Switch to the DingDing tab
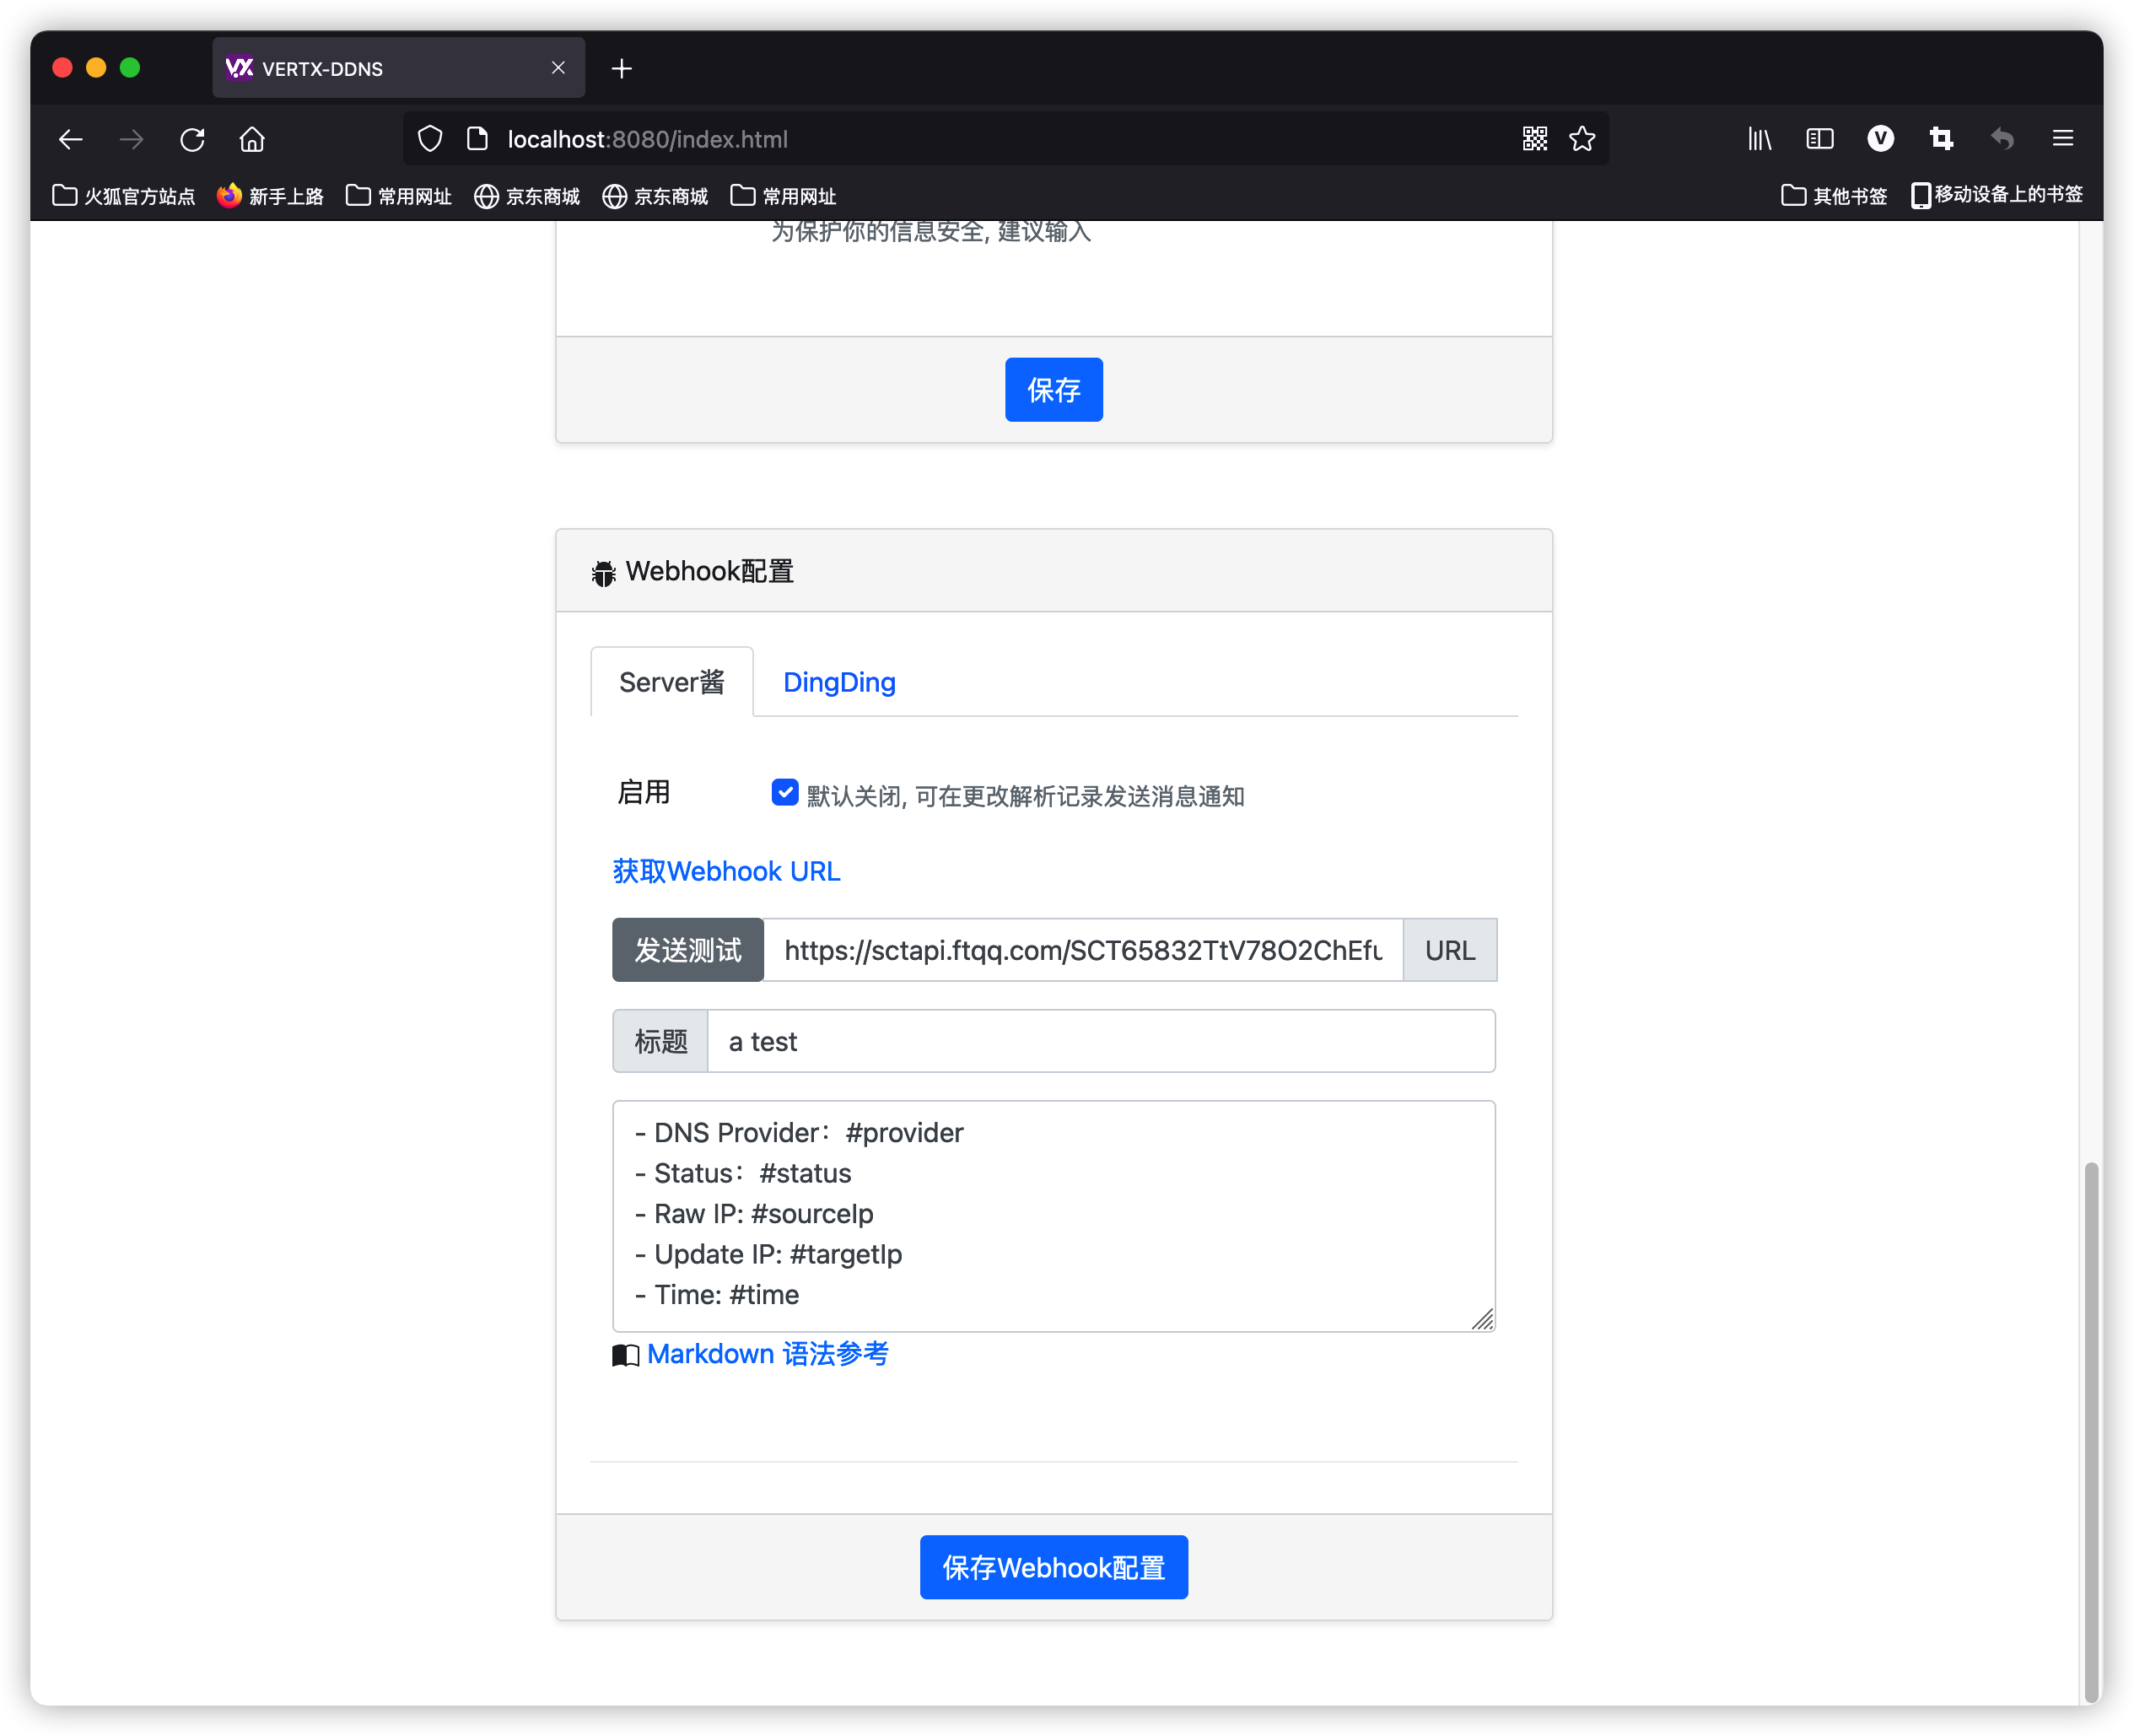 tap(839, 682)
